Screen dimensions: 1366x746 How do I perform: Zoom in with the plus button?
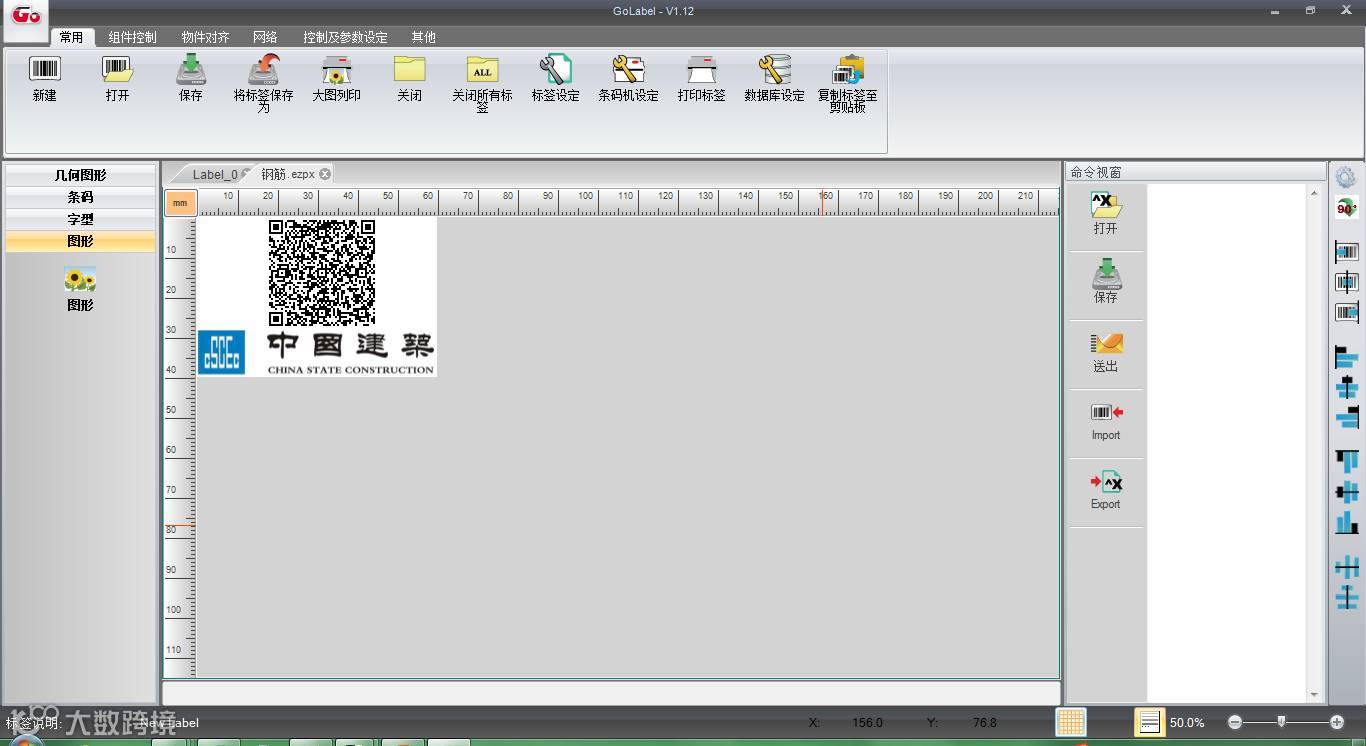pyautogui.click(x=1337, y=722)
